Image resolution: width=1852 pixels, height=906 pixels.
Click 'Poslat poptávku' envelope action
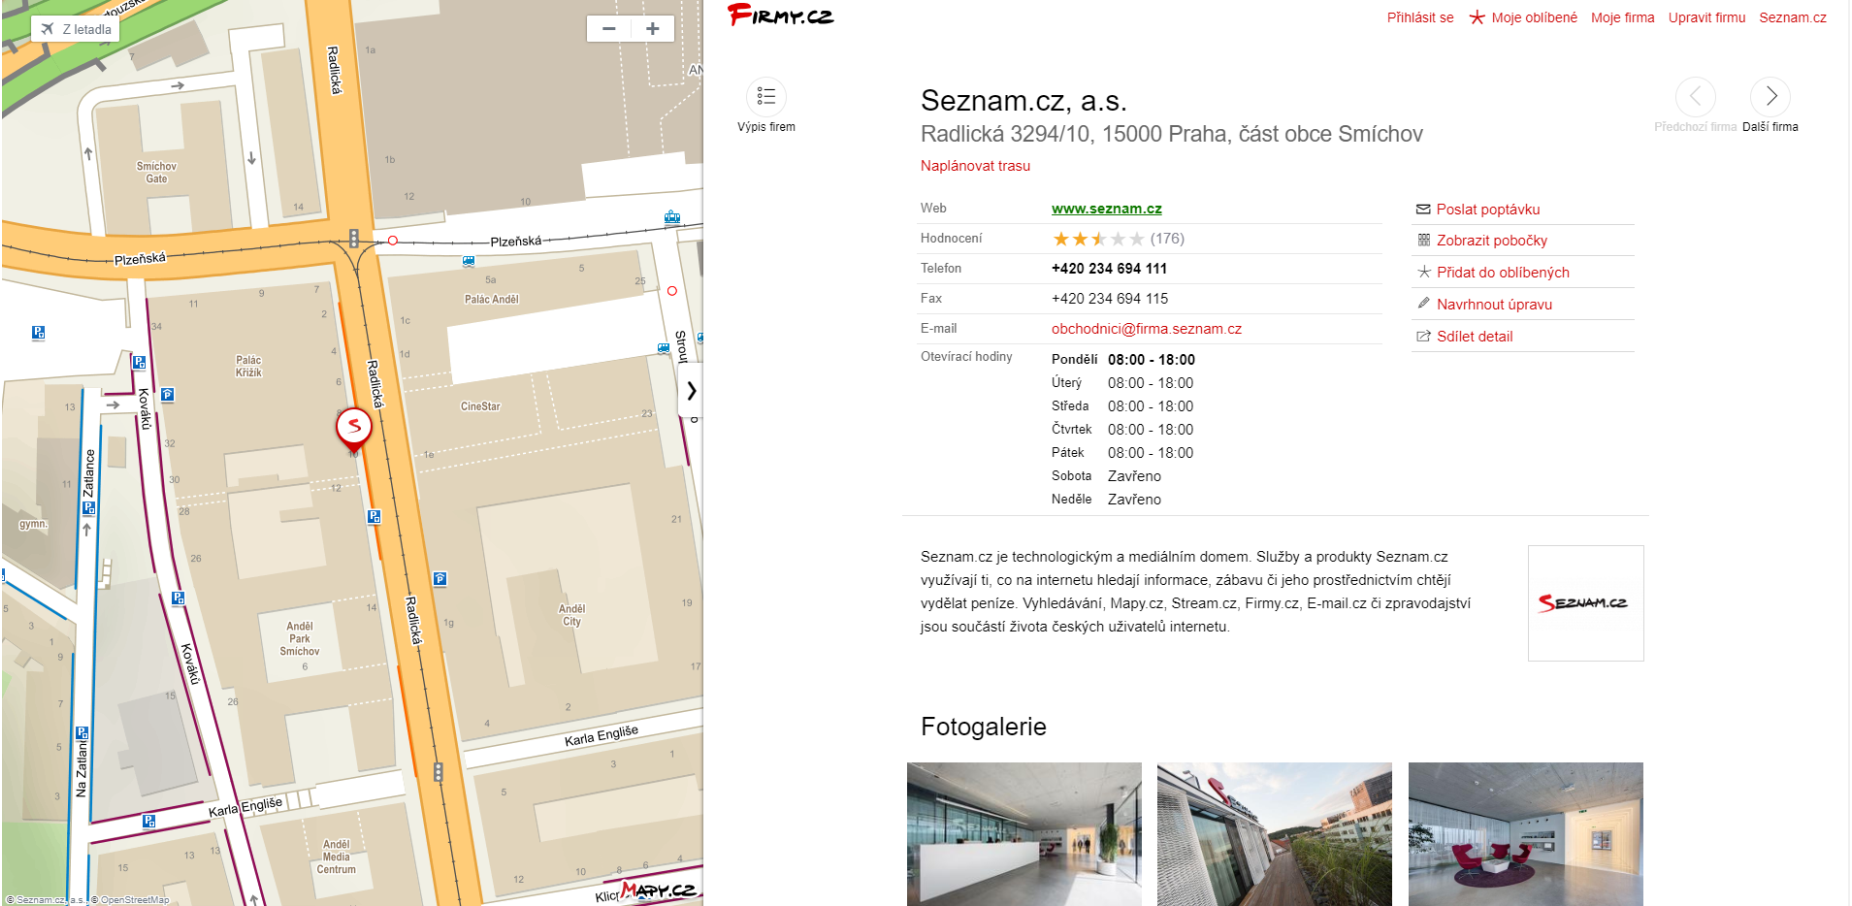[x=1478, y=209]
